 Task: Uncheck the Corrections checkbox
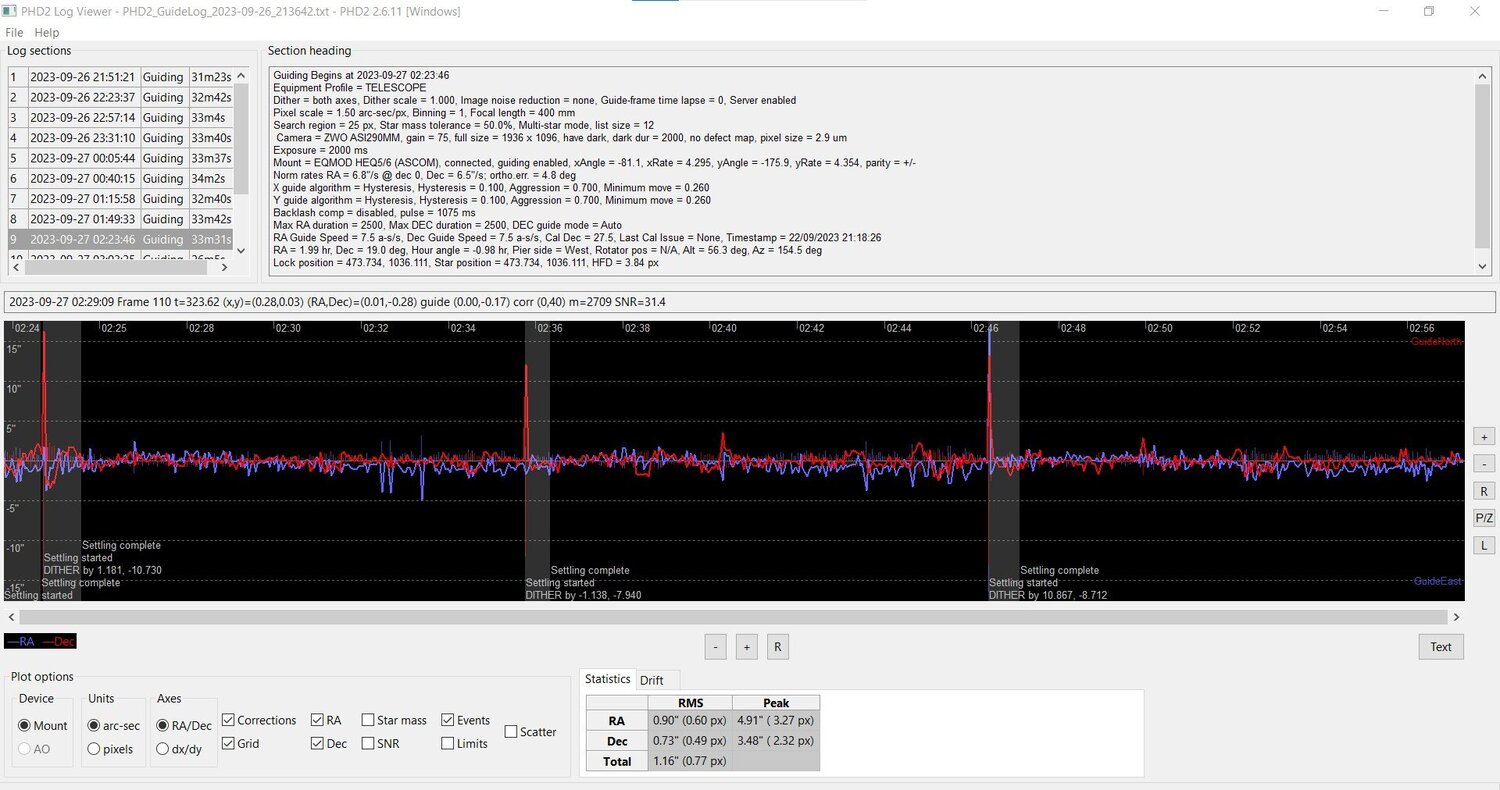click(228, 720)
